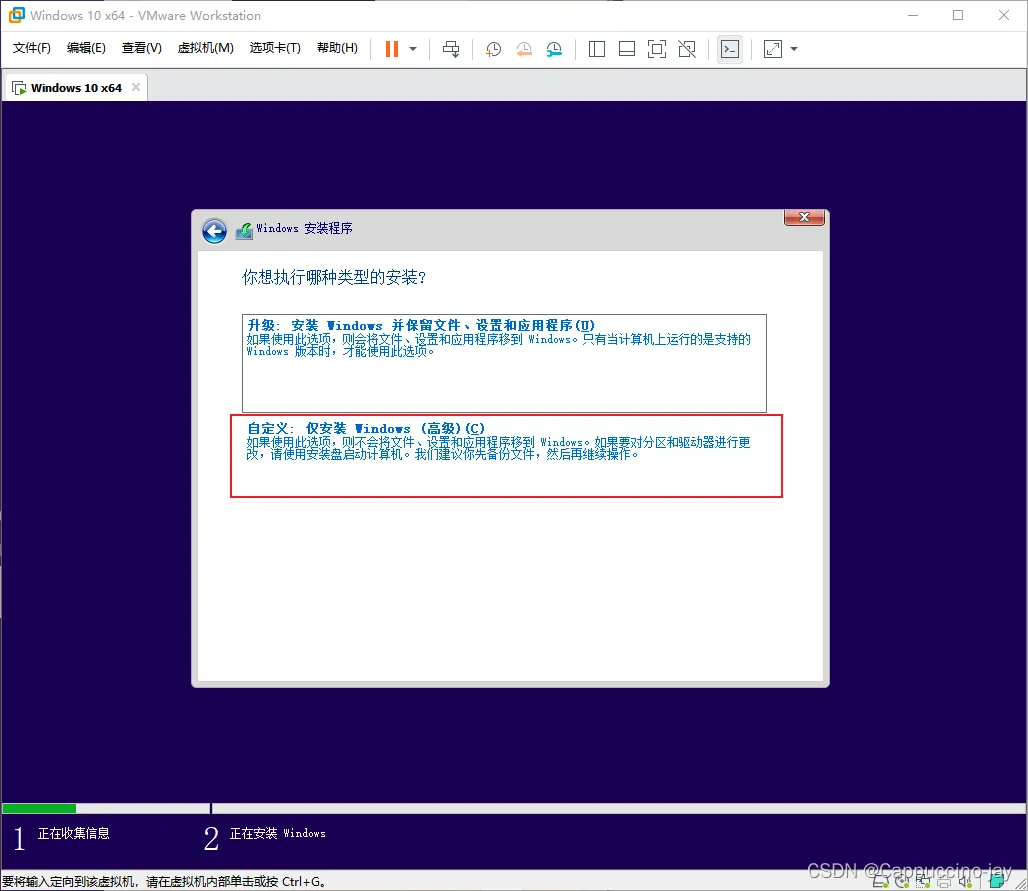The height and width of the screenshot is (891, 1028).
Task: Minimize the VMware Workstation window
Action: [x=913, y=15]
